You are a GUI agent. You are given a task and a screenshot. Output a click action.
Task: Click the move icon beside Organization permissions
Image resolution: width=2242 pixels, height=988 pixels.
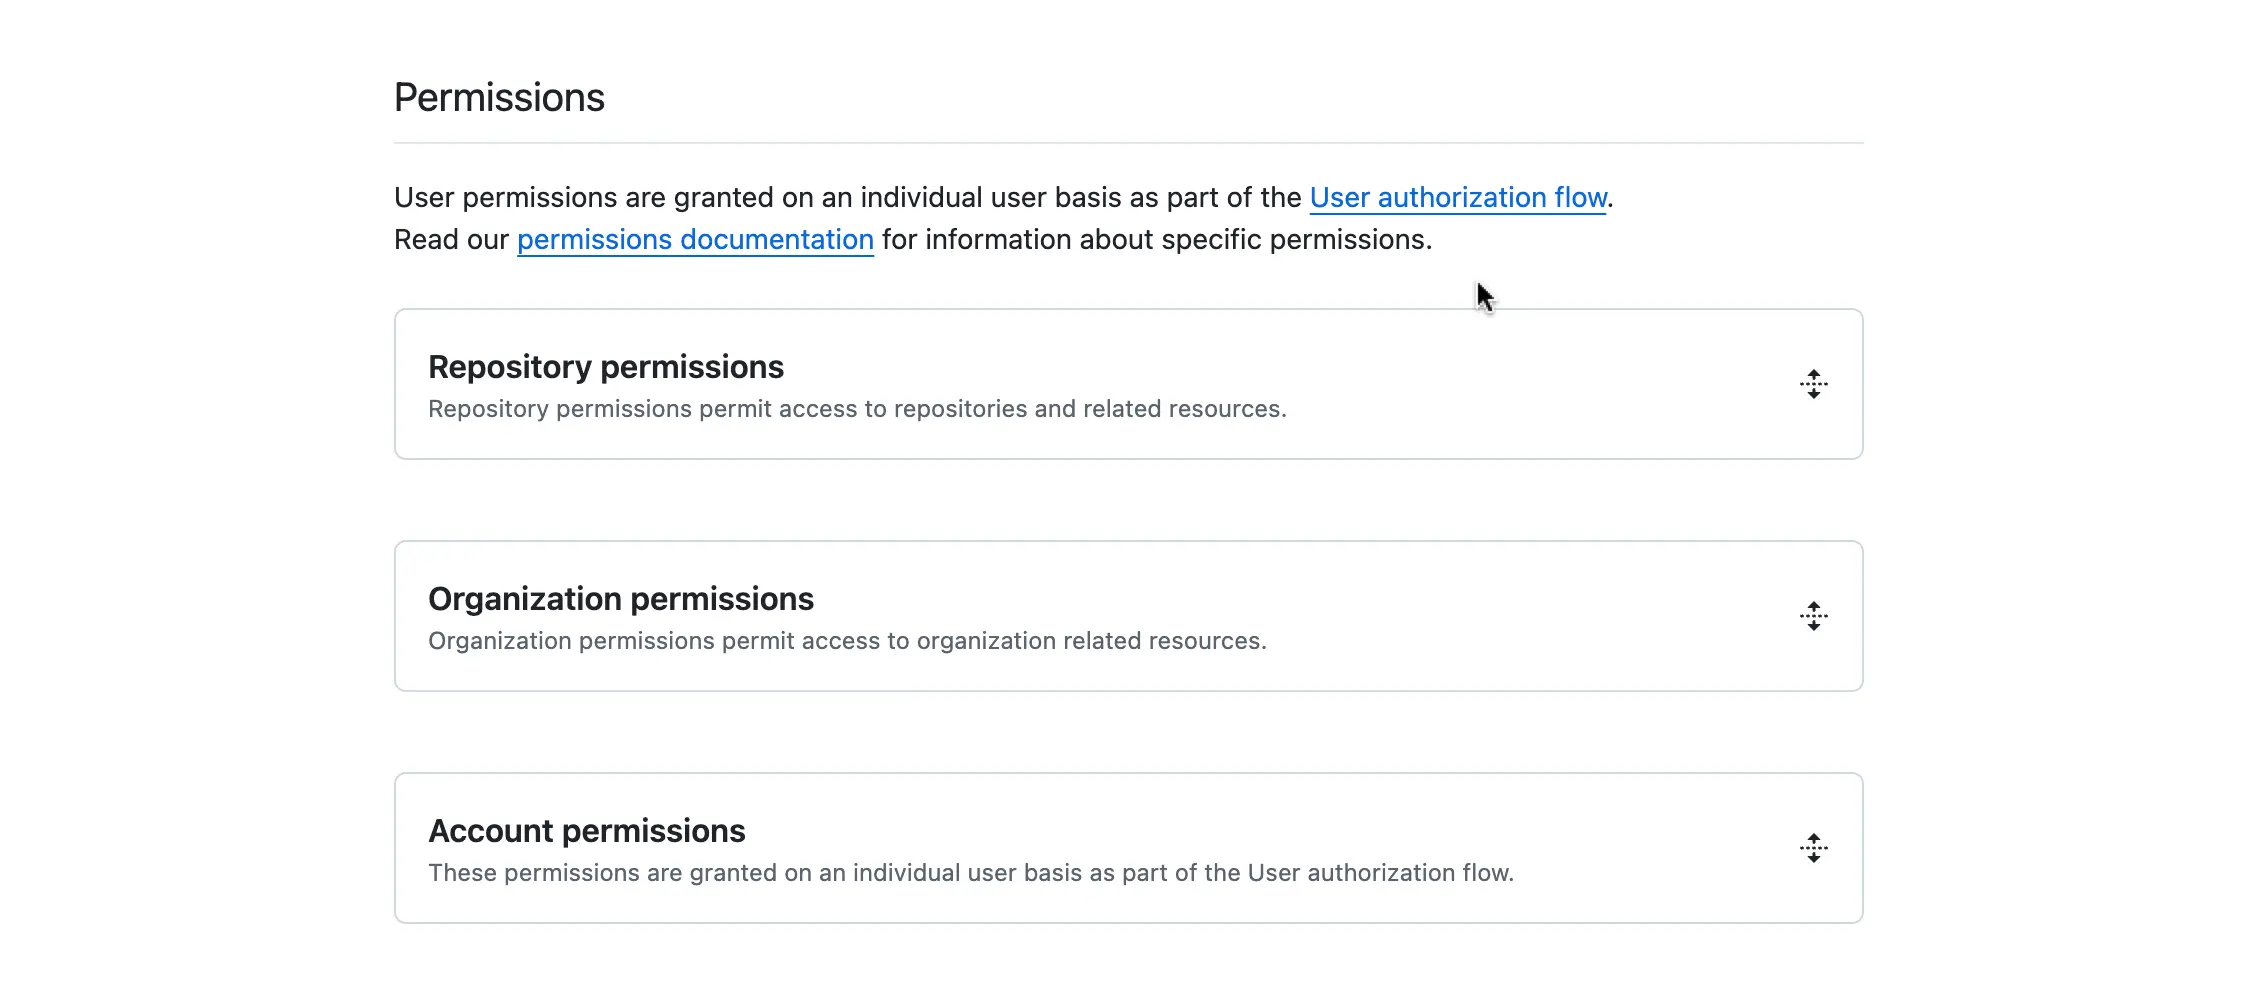tap(1814, 616)
